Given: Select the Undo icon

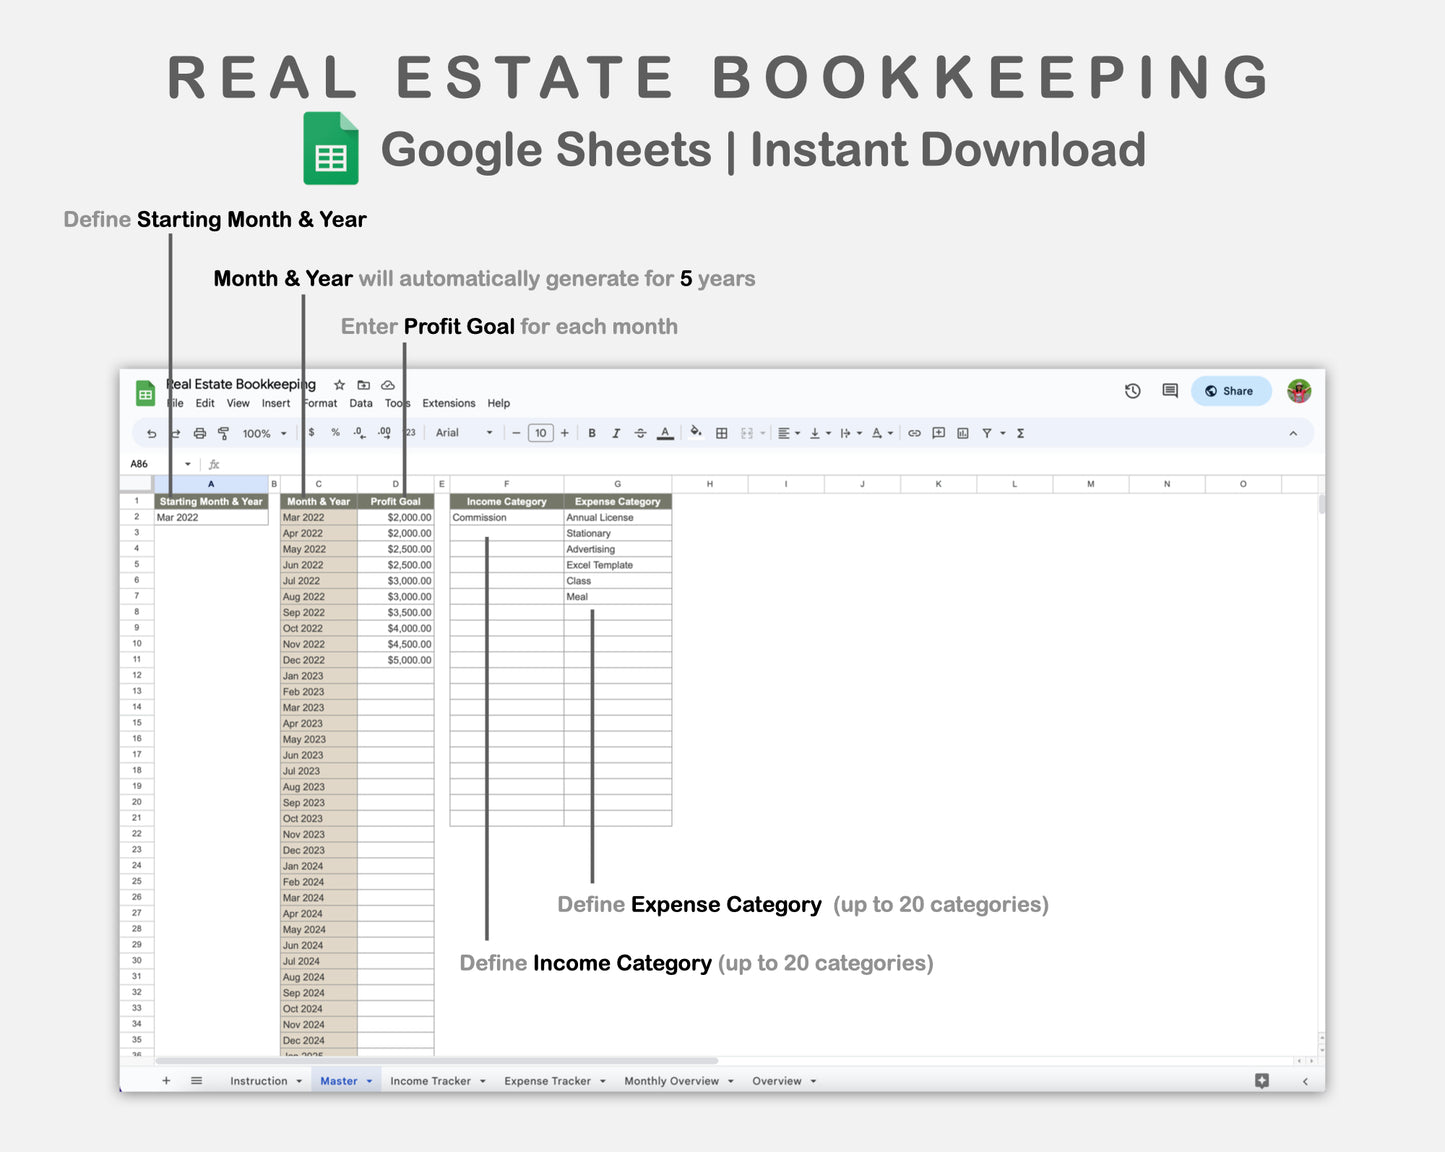Looking at the screenshot, I should point(151,432).
